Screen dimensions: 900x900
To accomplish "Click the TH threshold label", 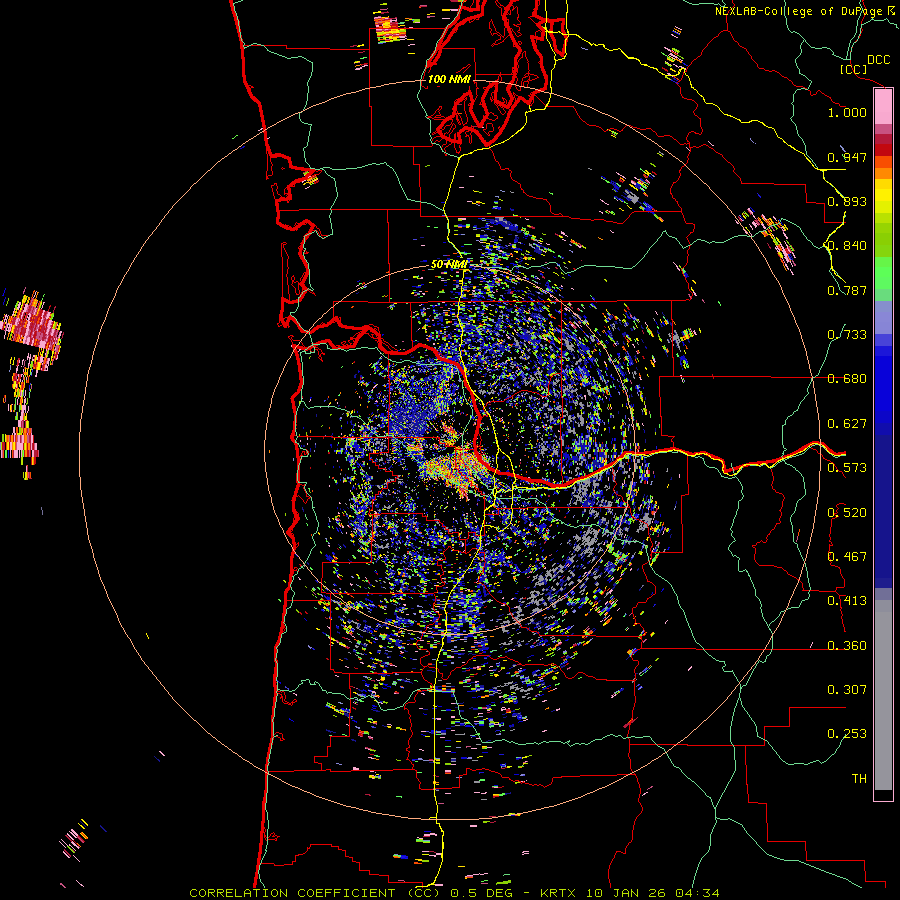I will pyautogui.click(x=859, y=779).
